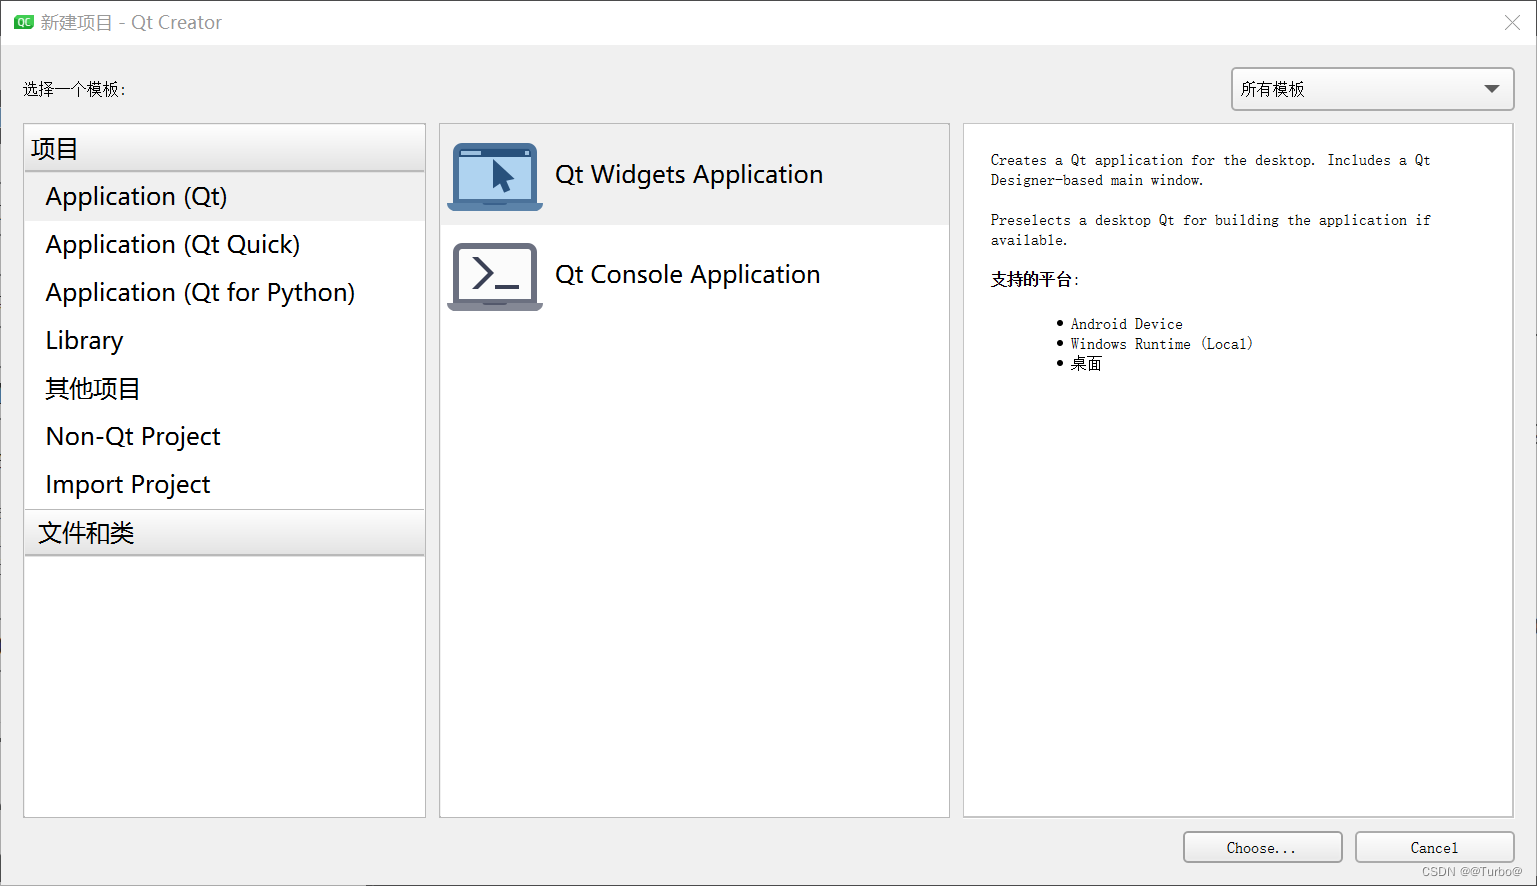This screenshot has height=886, width=1537.
Task: Click the Qt Console Application terminal icon
Action: (x=495, y=276)
